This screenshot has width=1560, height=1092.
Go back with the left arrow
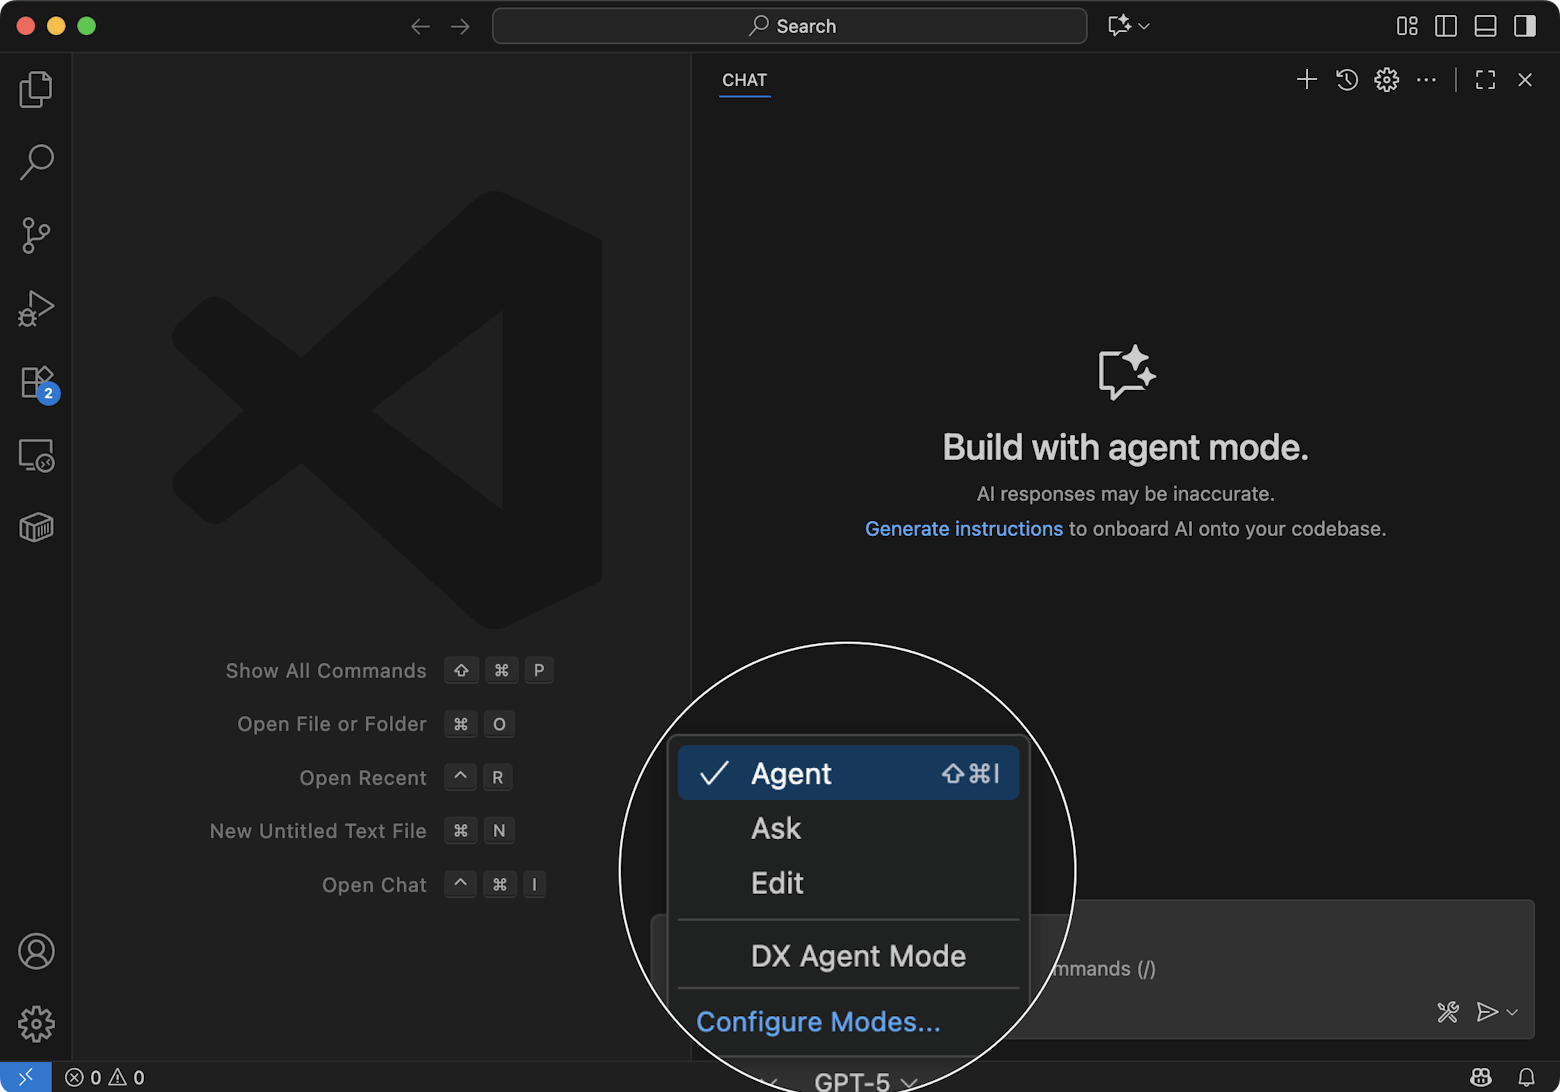[x=421, y=26]
